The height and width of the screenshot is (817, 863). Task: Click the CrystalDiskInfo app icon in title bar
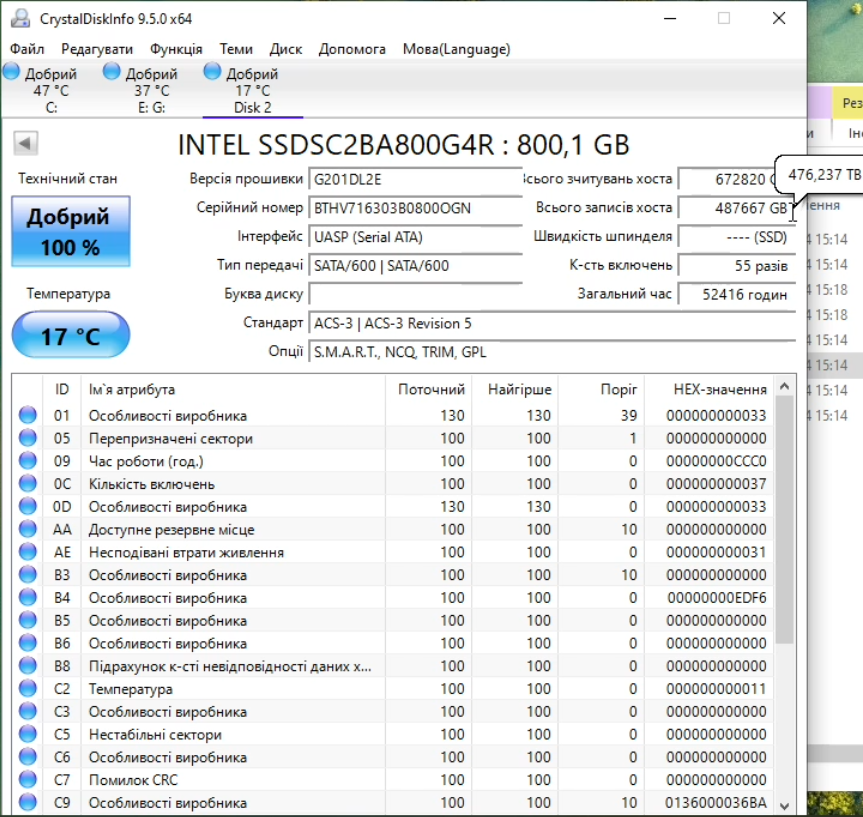(x=20, y=18)
